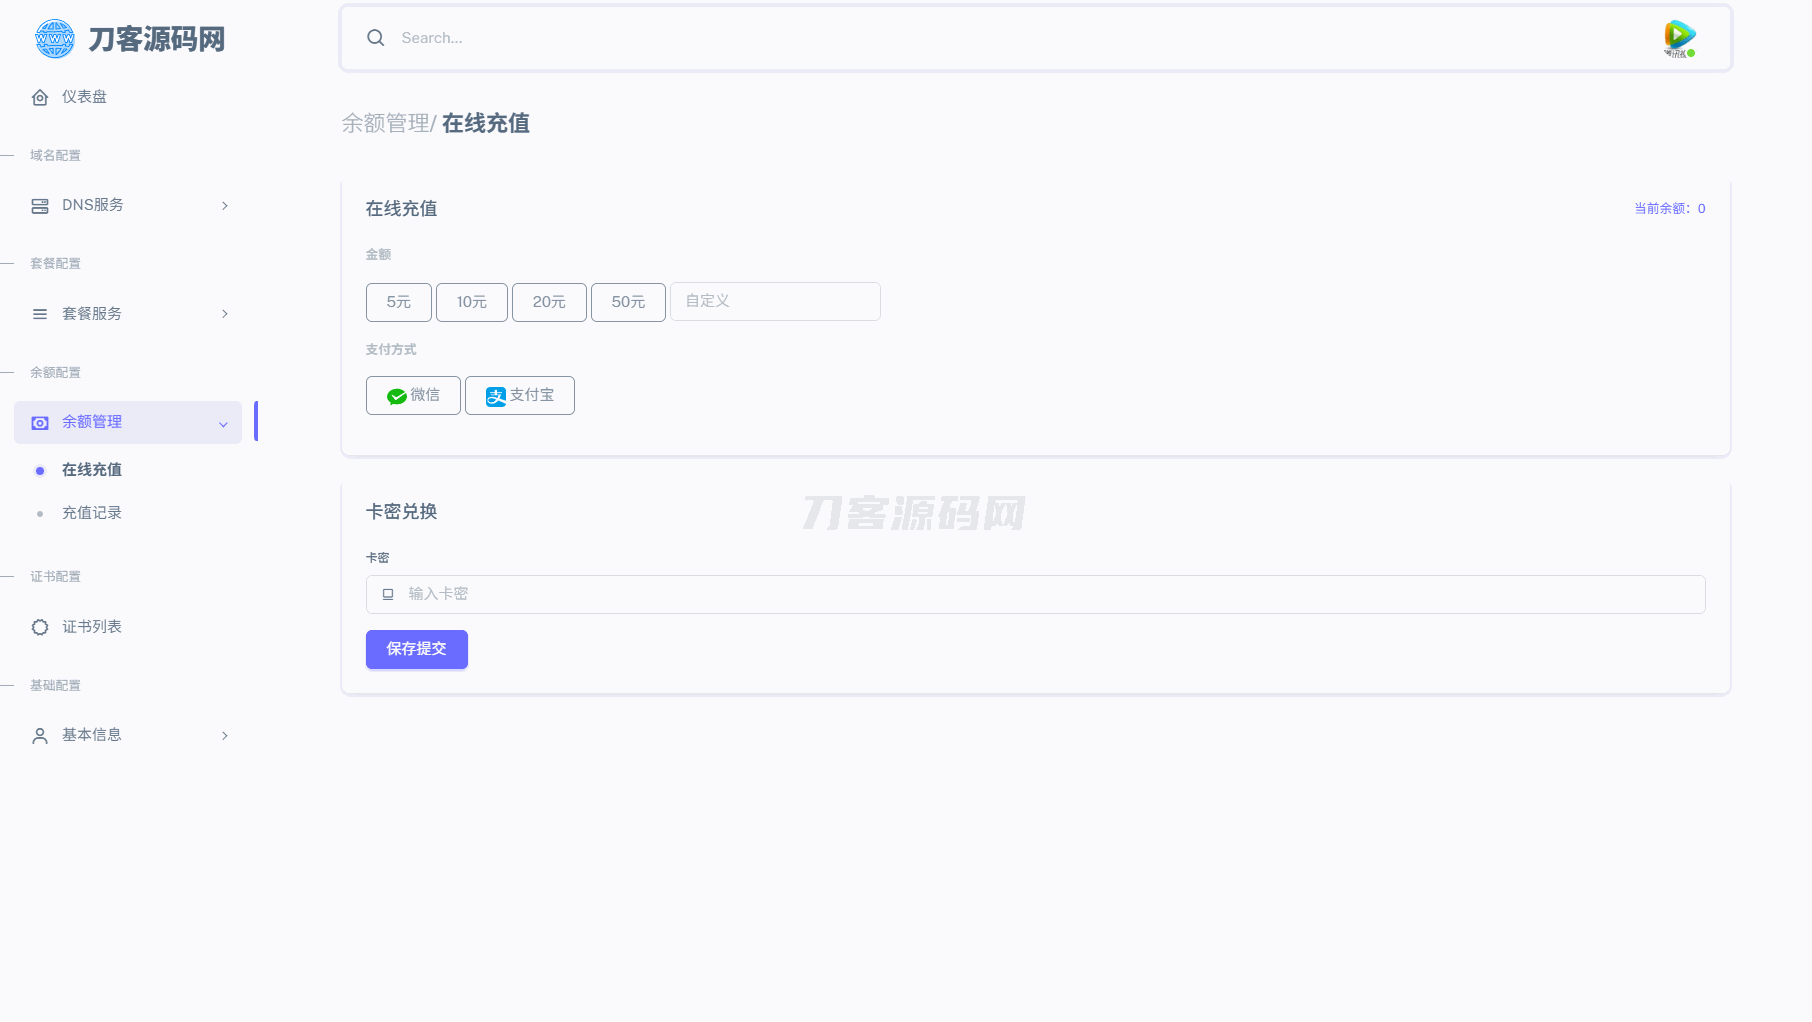The width and height of the screenshot is (1812, 1022).
Task: Click the 当前余额 balance link
Action: click(x=1669, y=209)
